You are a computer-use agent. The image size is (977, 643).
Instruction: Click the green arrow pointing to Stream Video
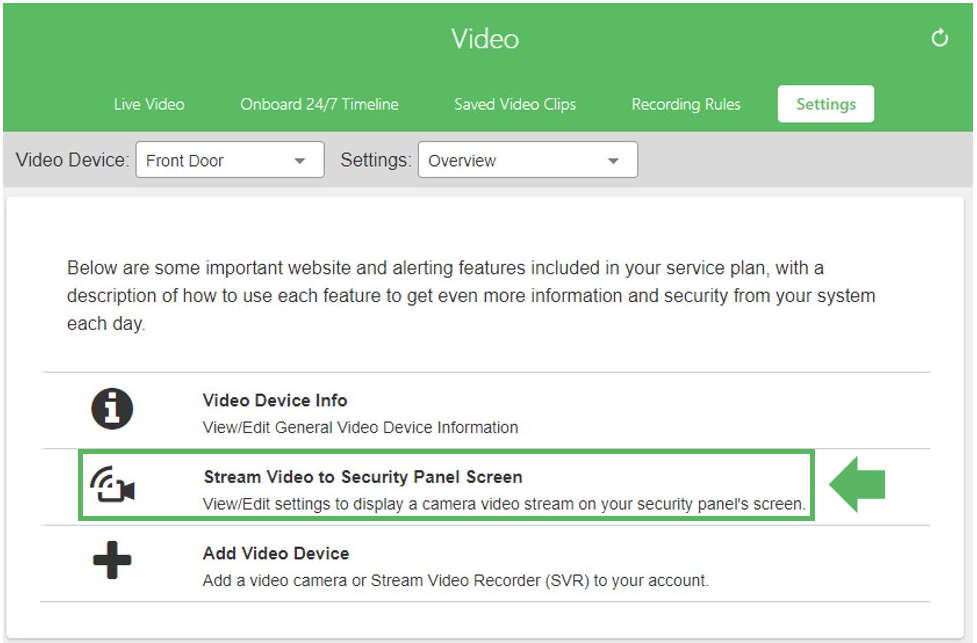857,484
